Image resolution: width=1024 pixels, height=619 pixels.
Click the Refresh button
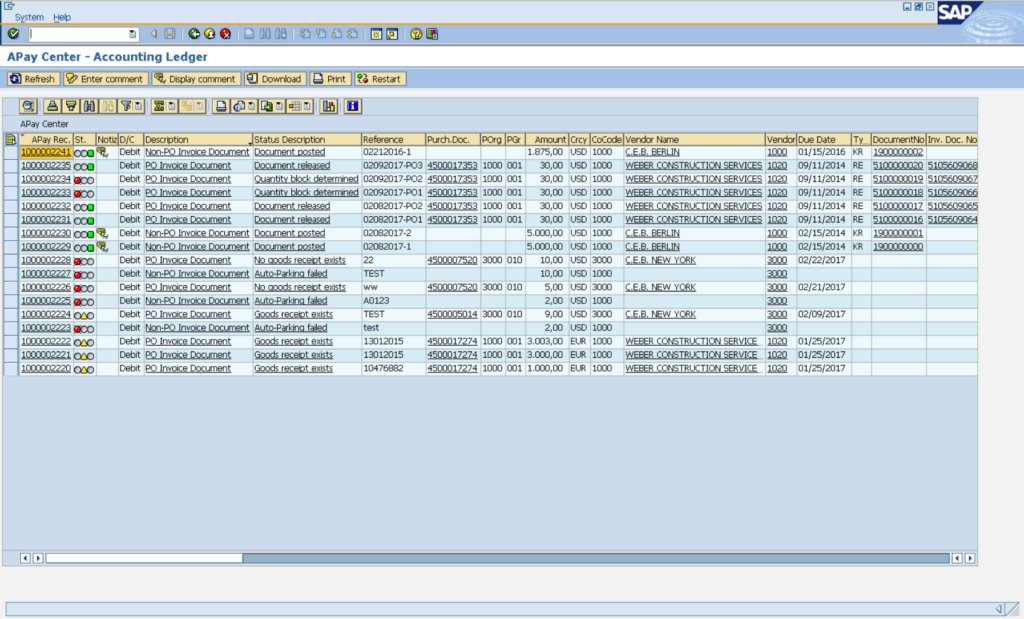pos(33,79)
